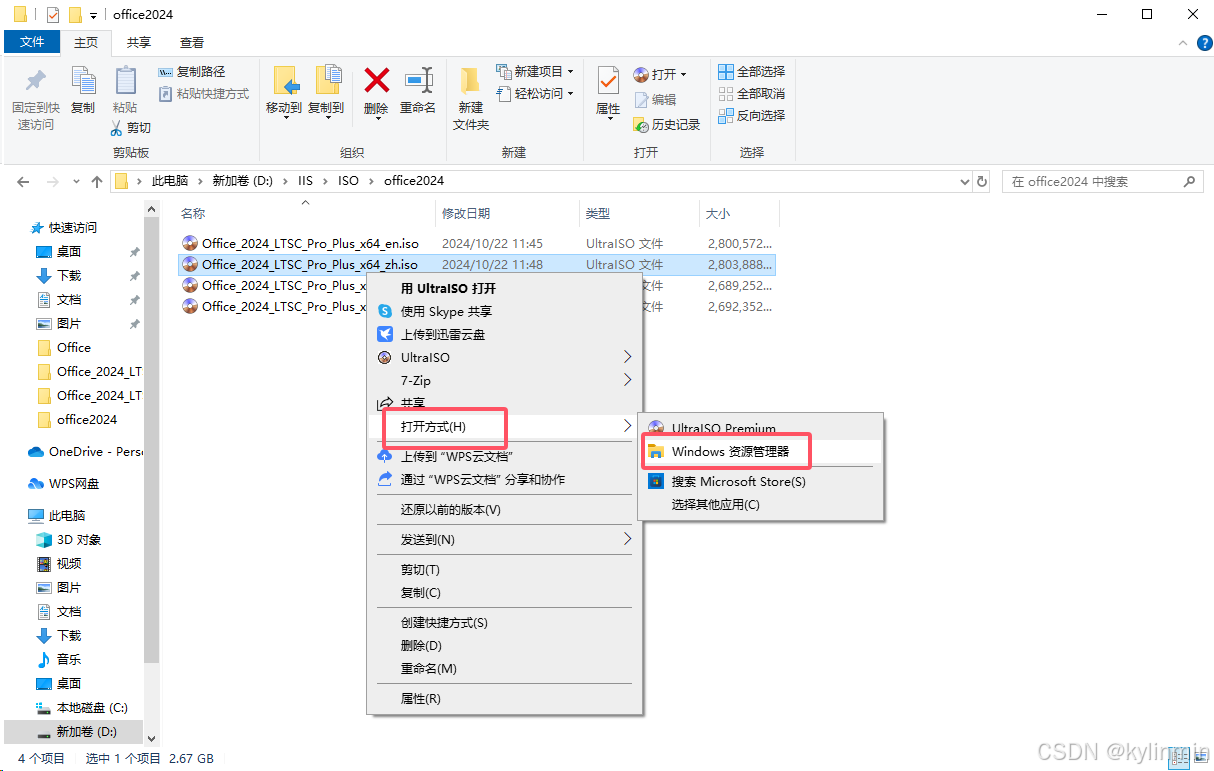Open the ribbon Open dropdown arrow
This screenshot has width=1214, height=771.
pos(684,75)
